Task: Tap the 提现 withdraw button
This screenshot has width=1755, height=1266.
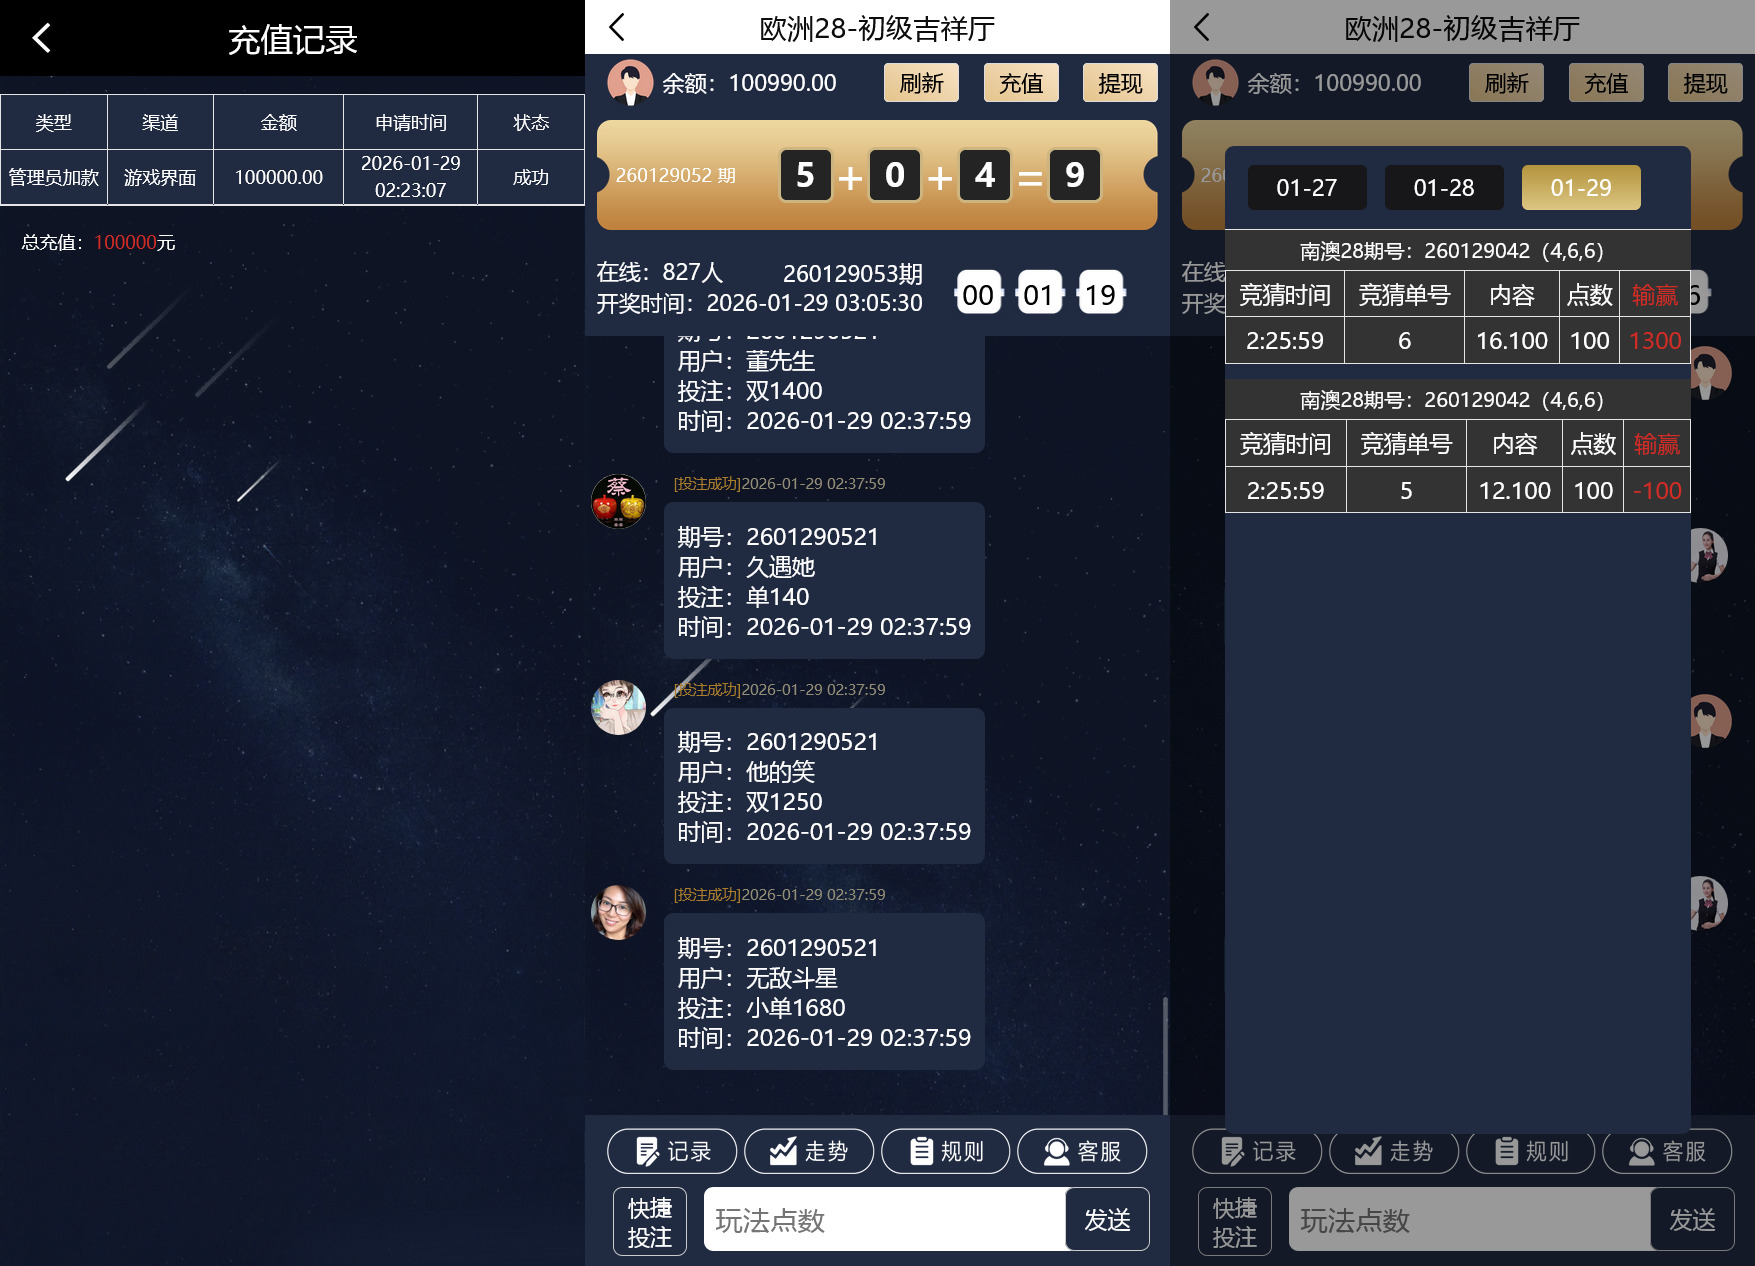Action: tap(1120, 83)
